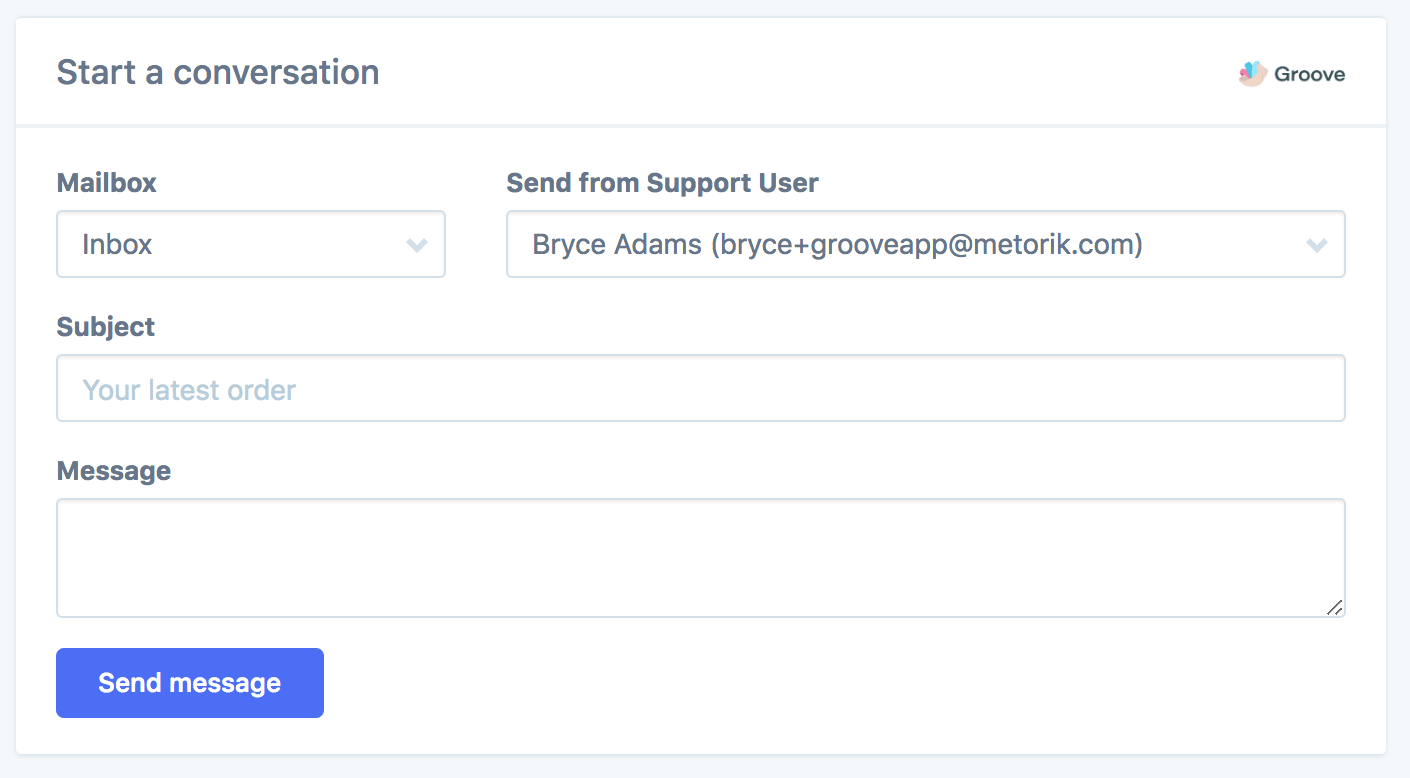Click the Message field label

(x=114, y=471)
